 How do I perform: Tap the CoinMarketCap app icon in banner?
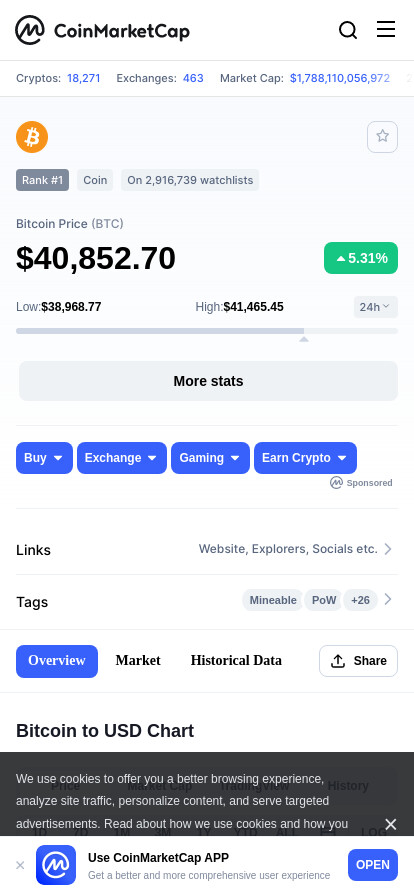tap(56, 865)
